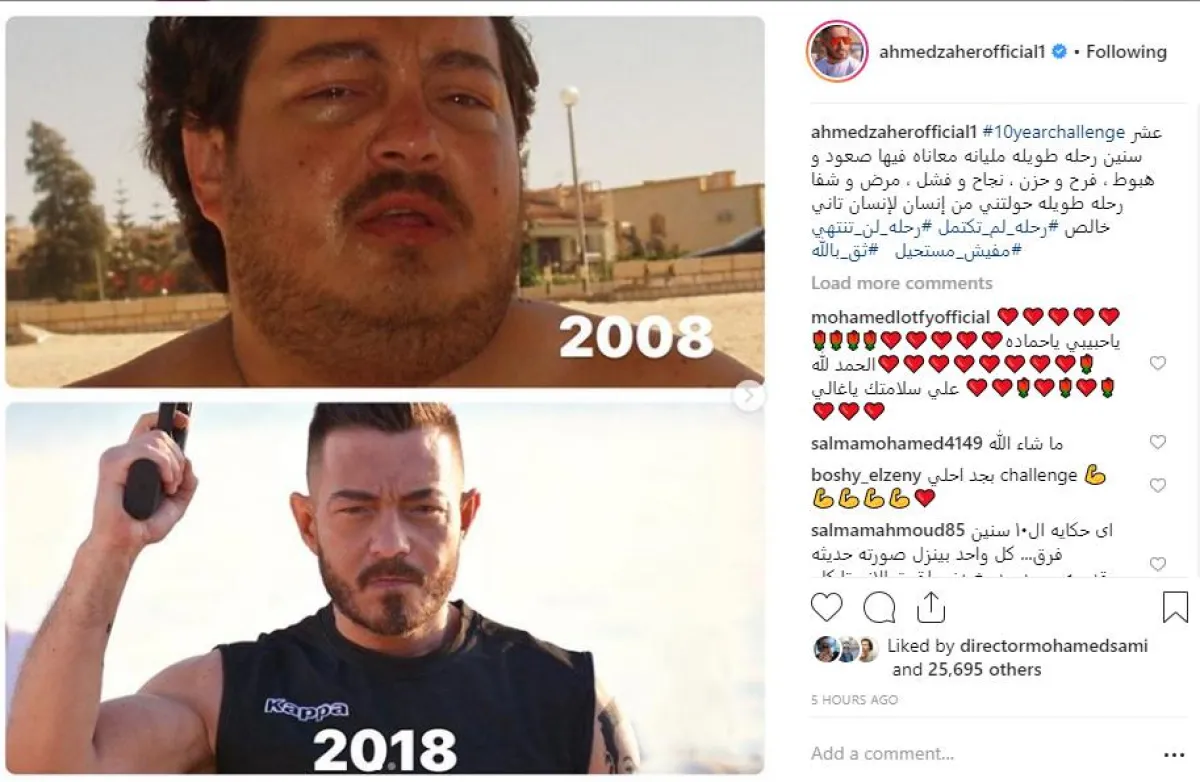Toggle the Following status button

pyautogui.click(x=1126, y=52)
